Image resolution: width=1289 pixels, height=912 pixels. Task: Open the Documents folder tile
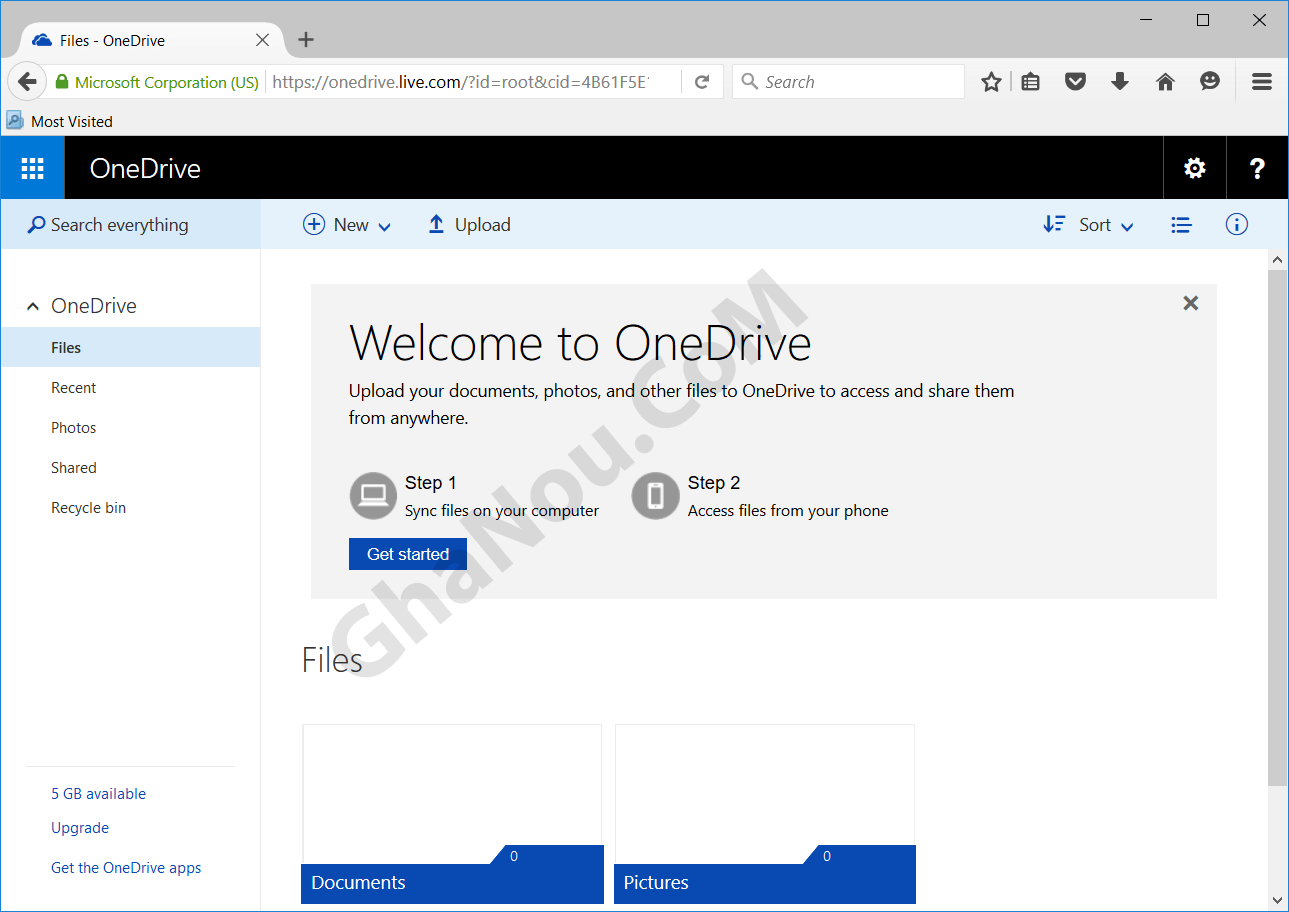(x=452, y=814)
